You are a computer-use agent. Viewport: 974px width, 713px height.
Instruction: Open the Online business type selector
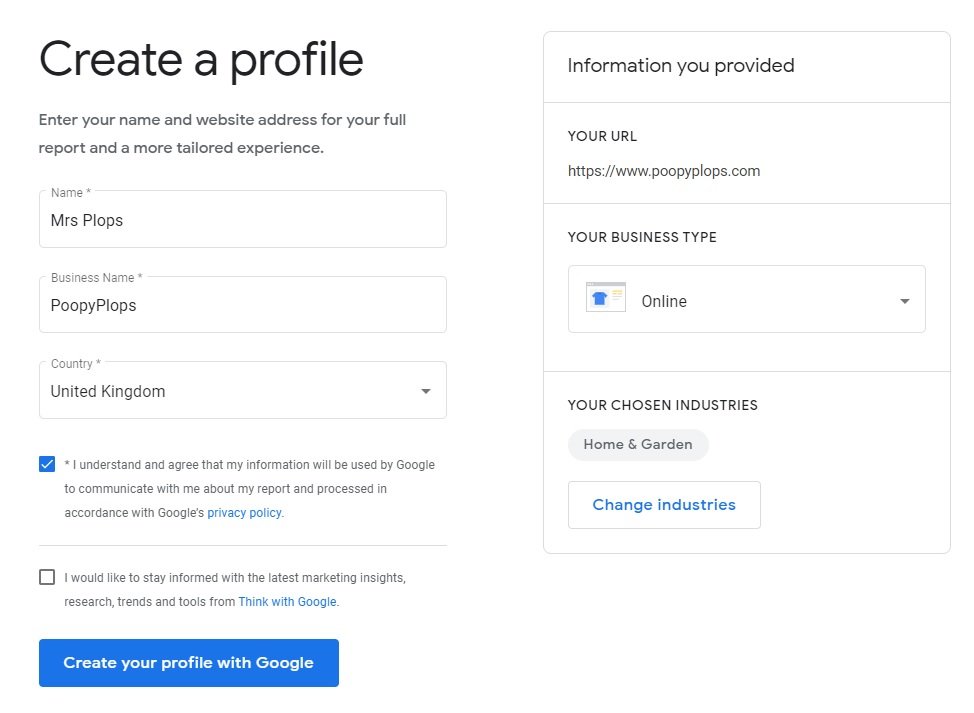pyautogui.click(x=746, y=299)
